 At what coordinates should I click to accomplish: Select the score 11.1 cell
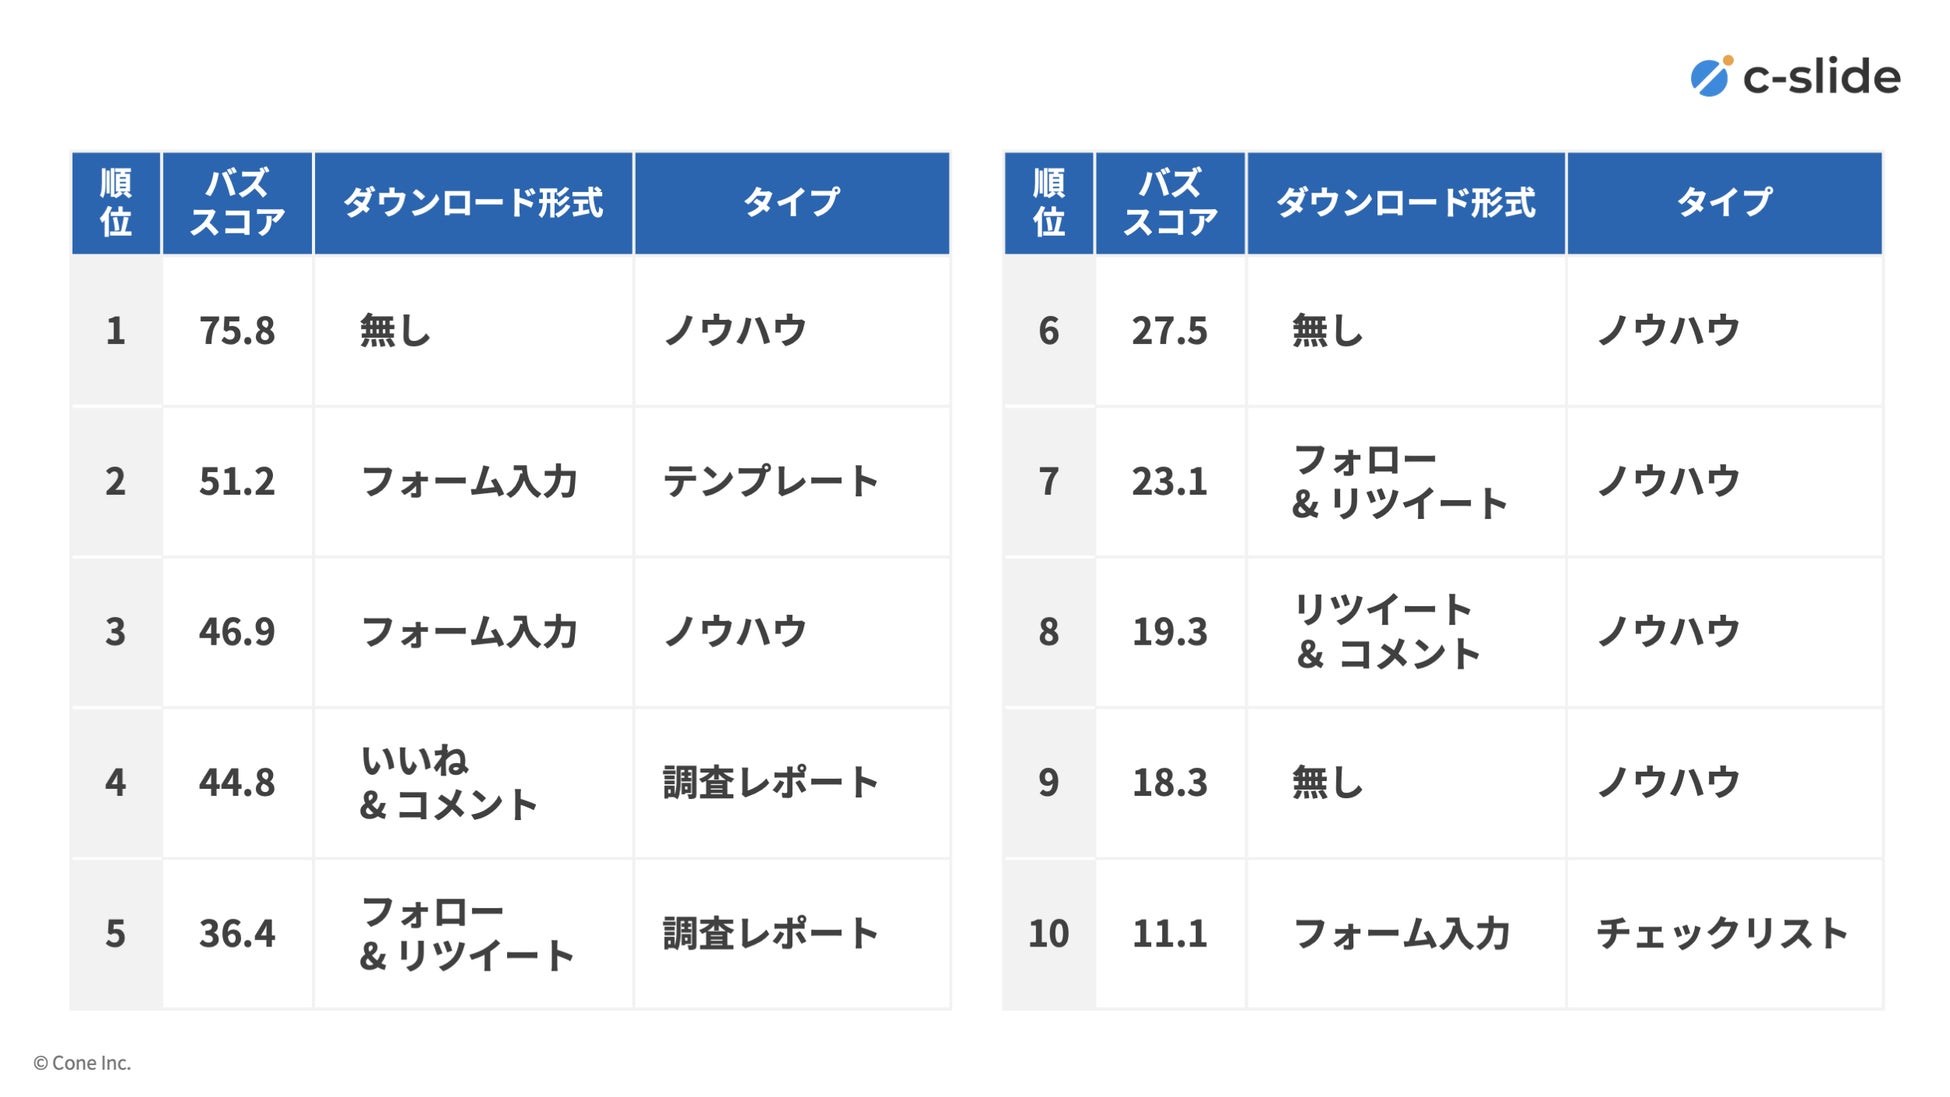coord(1169,933)
